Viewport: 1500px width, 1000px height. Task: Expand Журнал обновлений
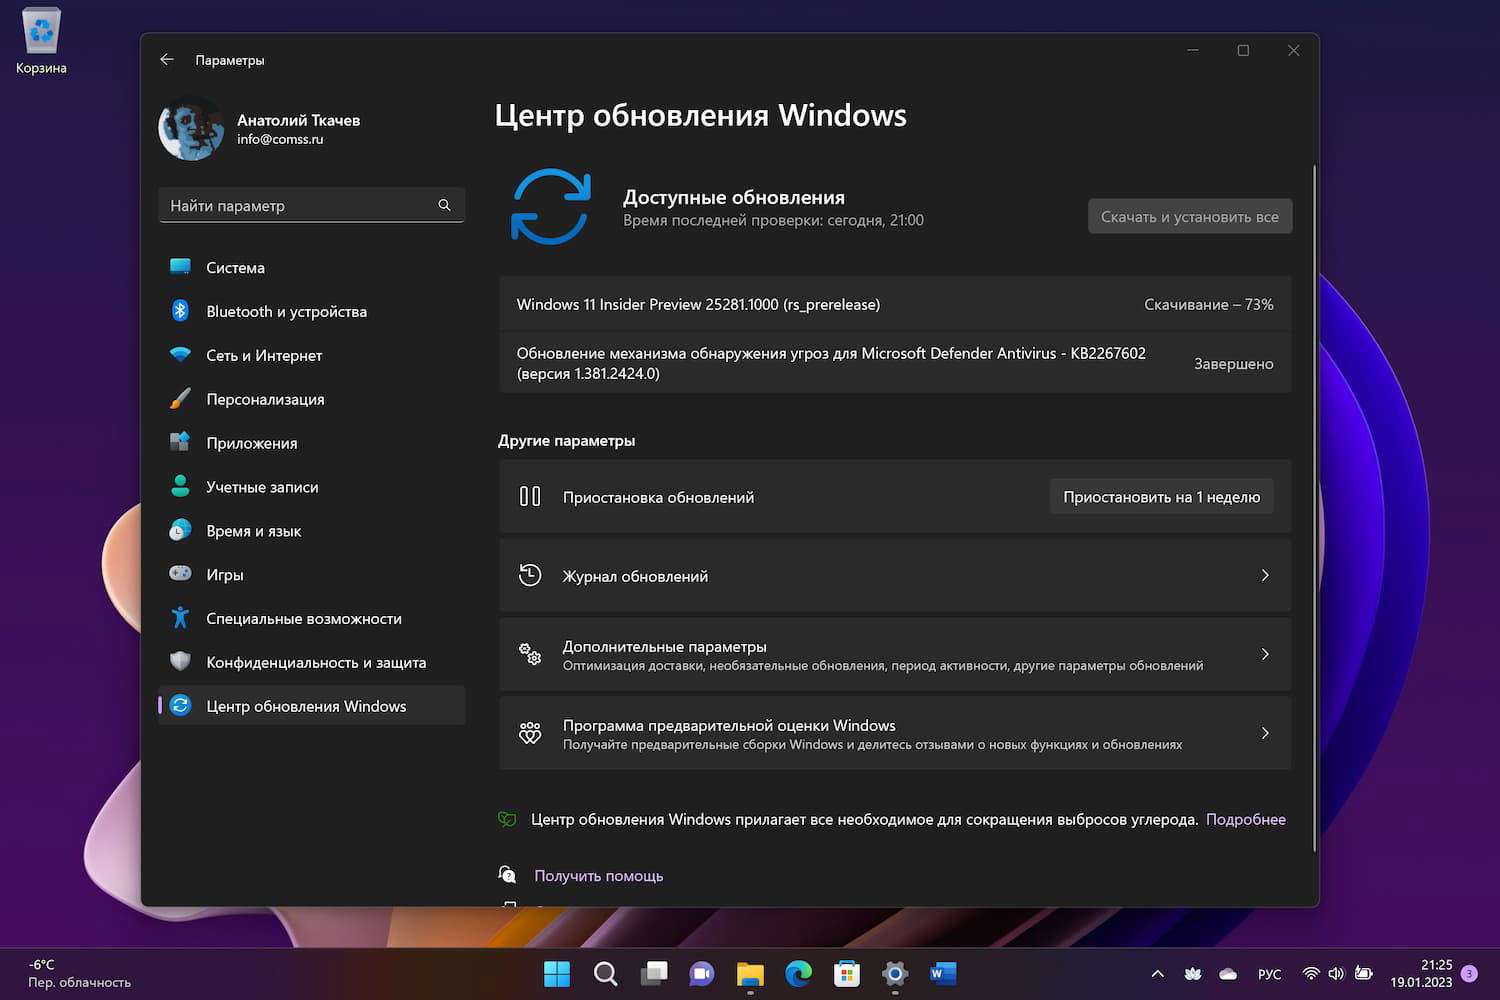895,575
